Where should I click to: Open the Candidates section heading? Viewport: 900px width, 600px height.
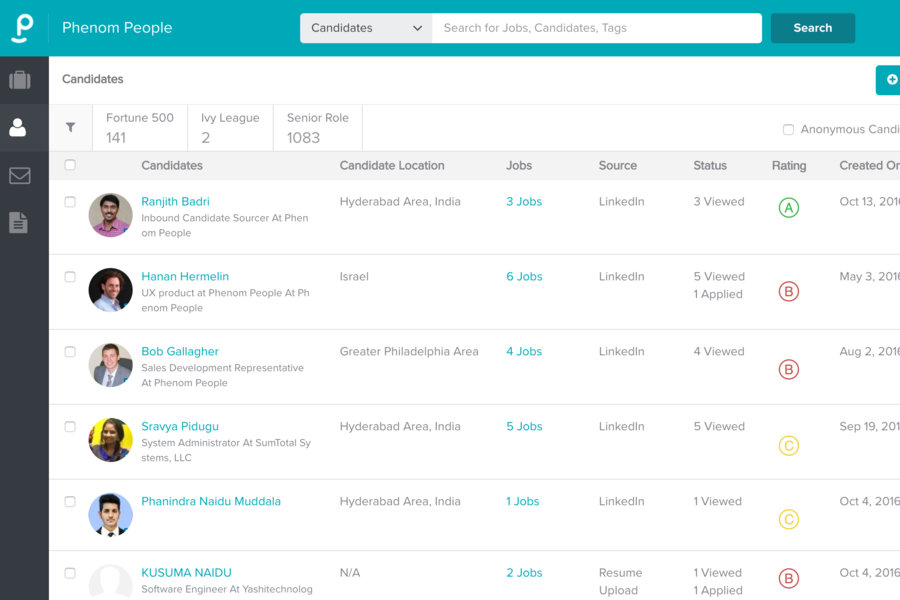tap(92, 79)
